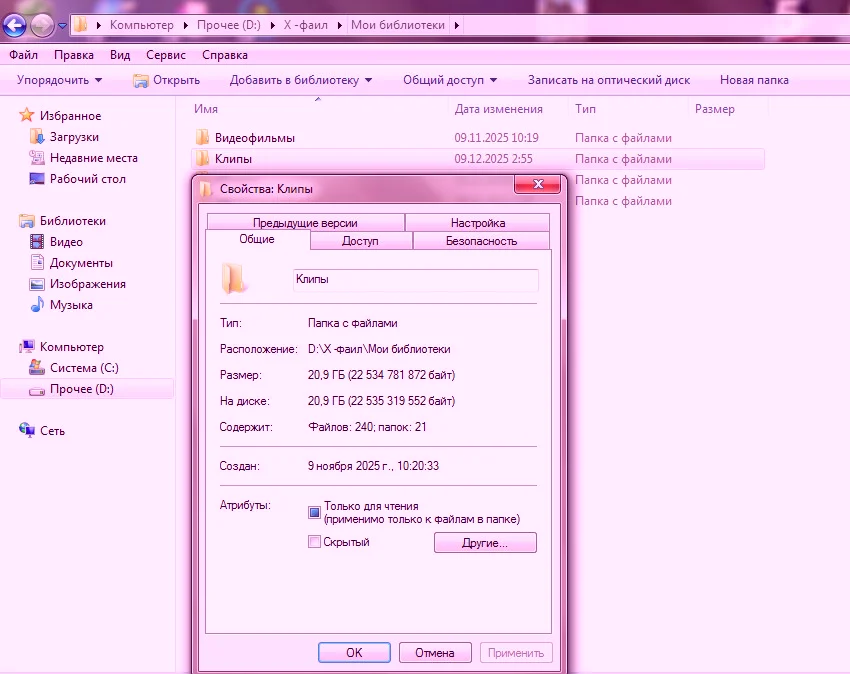
Task: Switch to Предыдущие версии tab
Action: (x=306, y=222)
